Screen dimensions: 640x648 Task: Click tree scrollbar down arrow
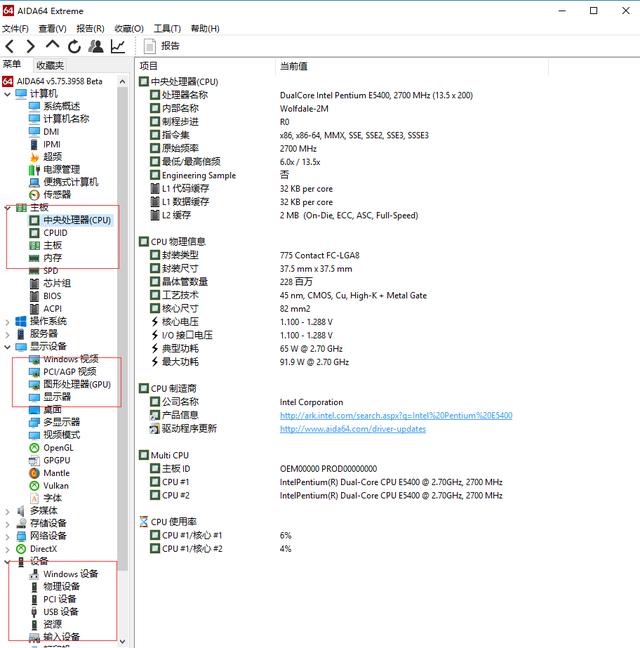(x=122, y=641)
